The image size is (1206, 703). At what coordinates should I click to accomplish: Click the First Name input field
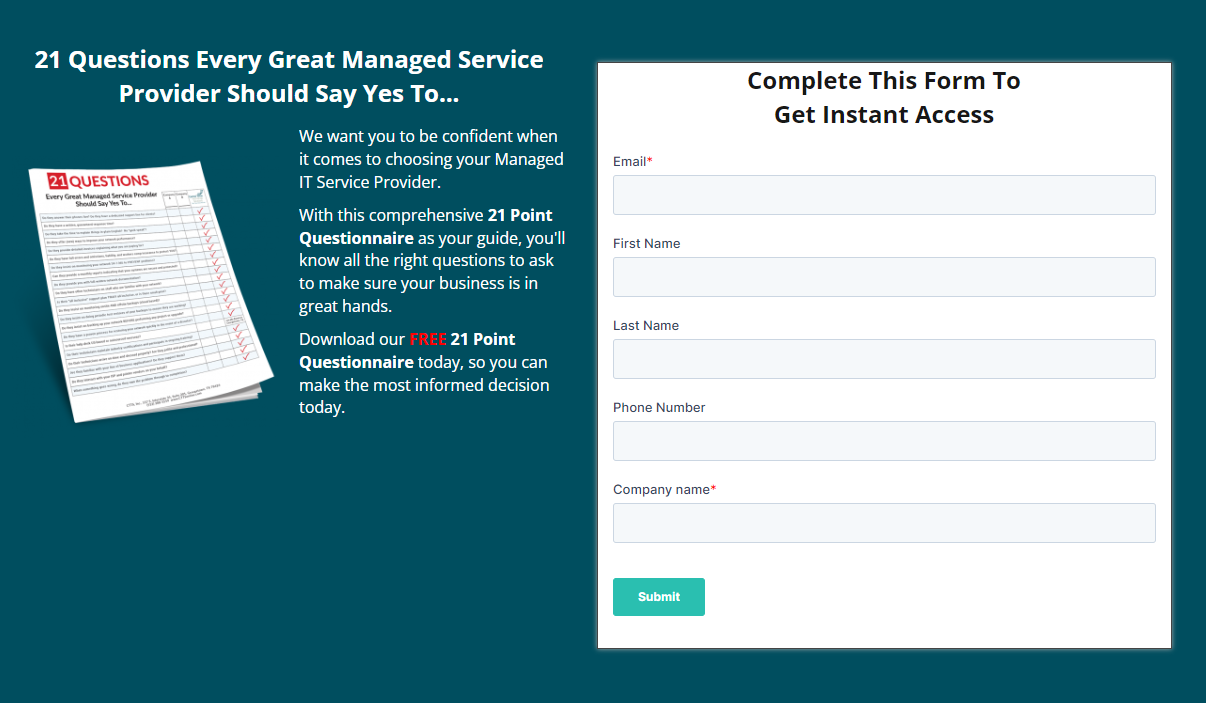pos(883,277)
